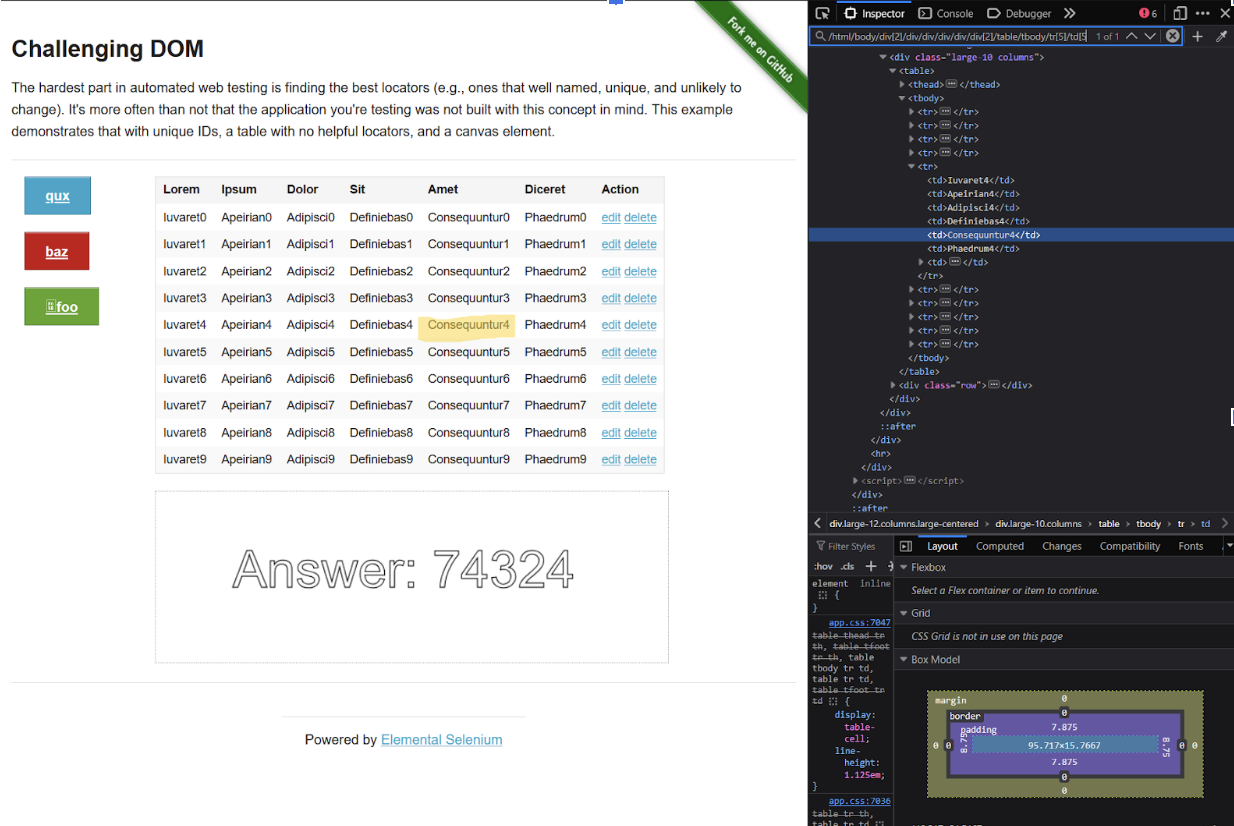The image size is (1234, 826).
Task: Open the Compatibility tab
Action: pos(1130,546)
